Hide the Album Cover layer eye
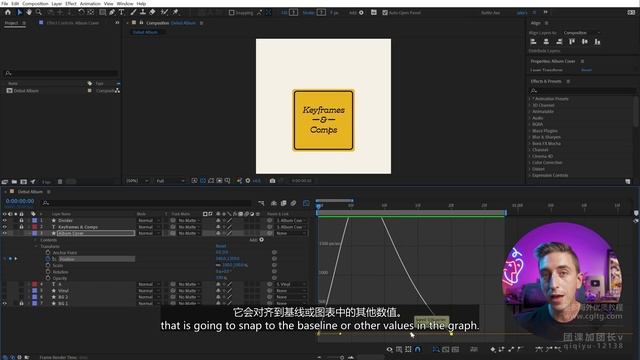640x360 pixels. click(5, 233)
